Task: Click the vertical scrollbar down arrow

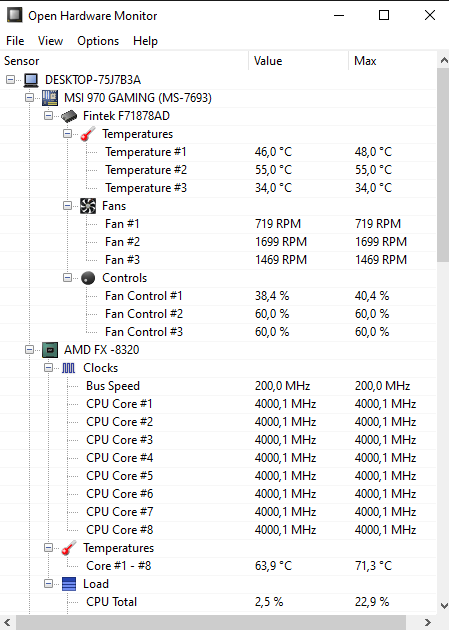Action: (x=444, y=606)
